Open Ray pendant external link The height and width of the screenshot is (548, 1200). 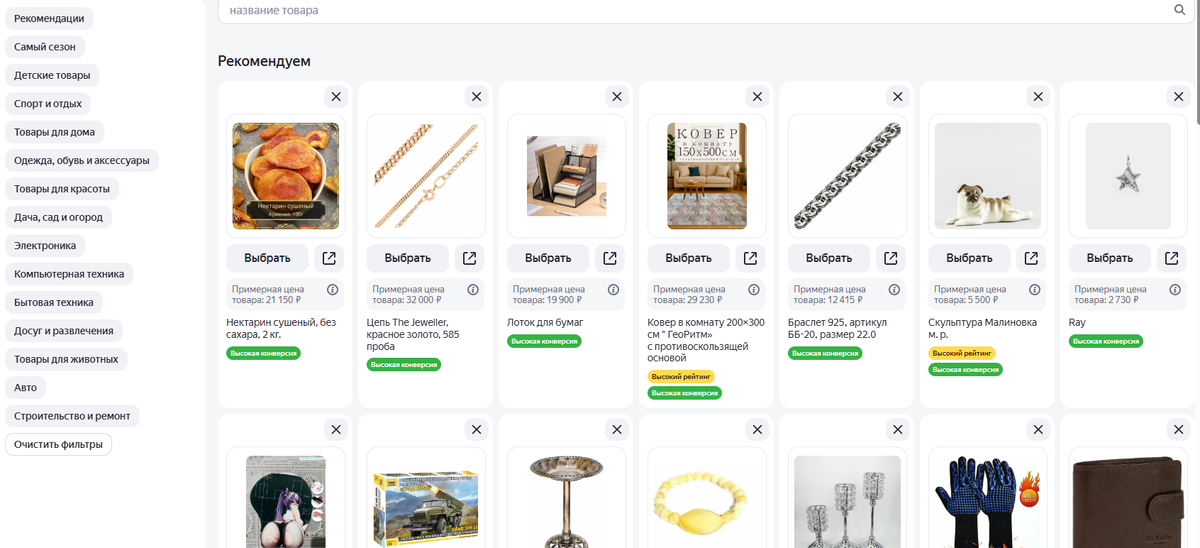coord(1171,258)
